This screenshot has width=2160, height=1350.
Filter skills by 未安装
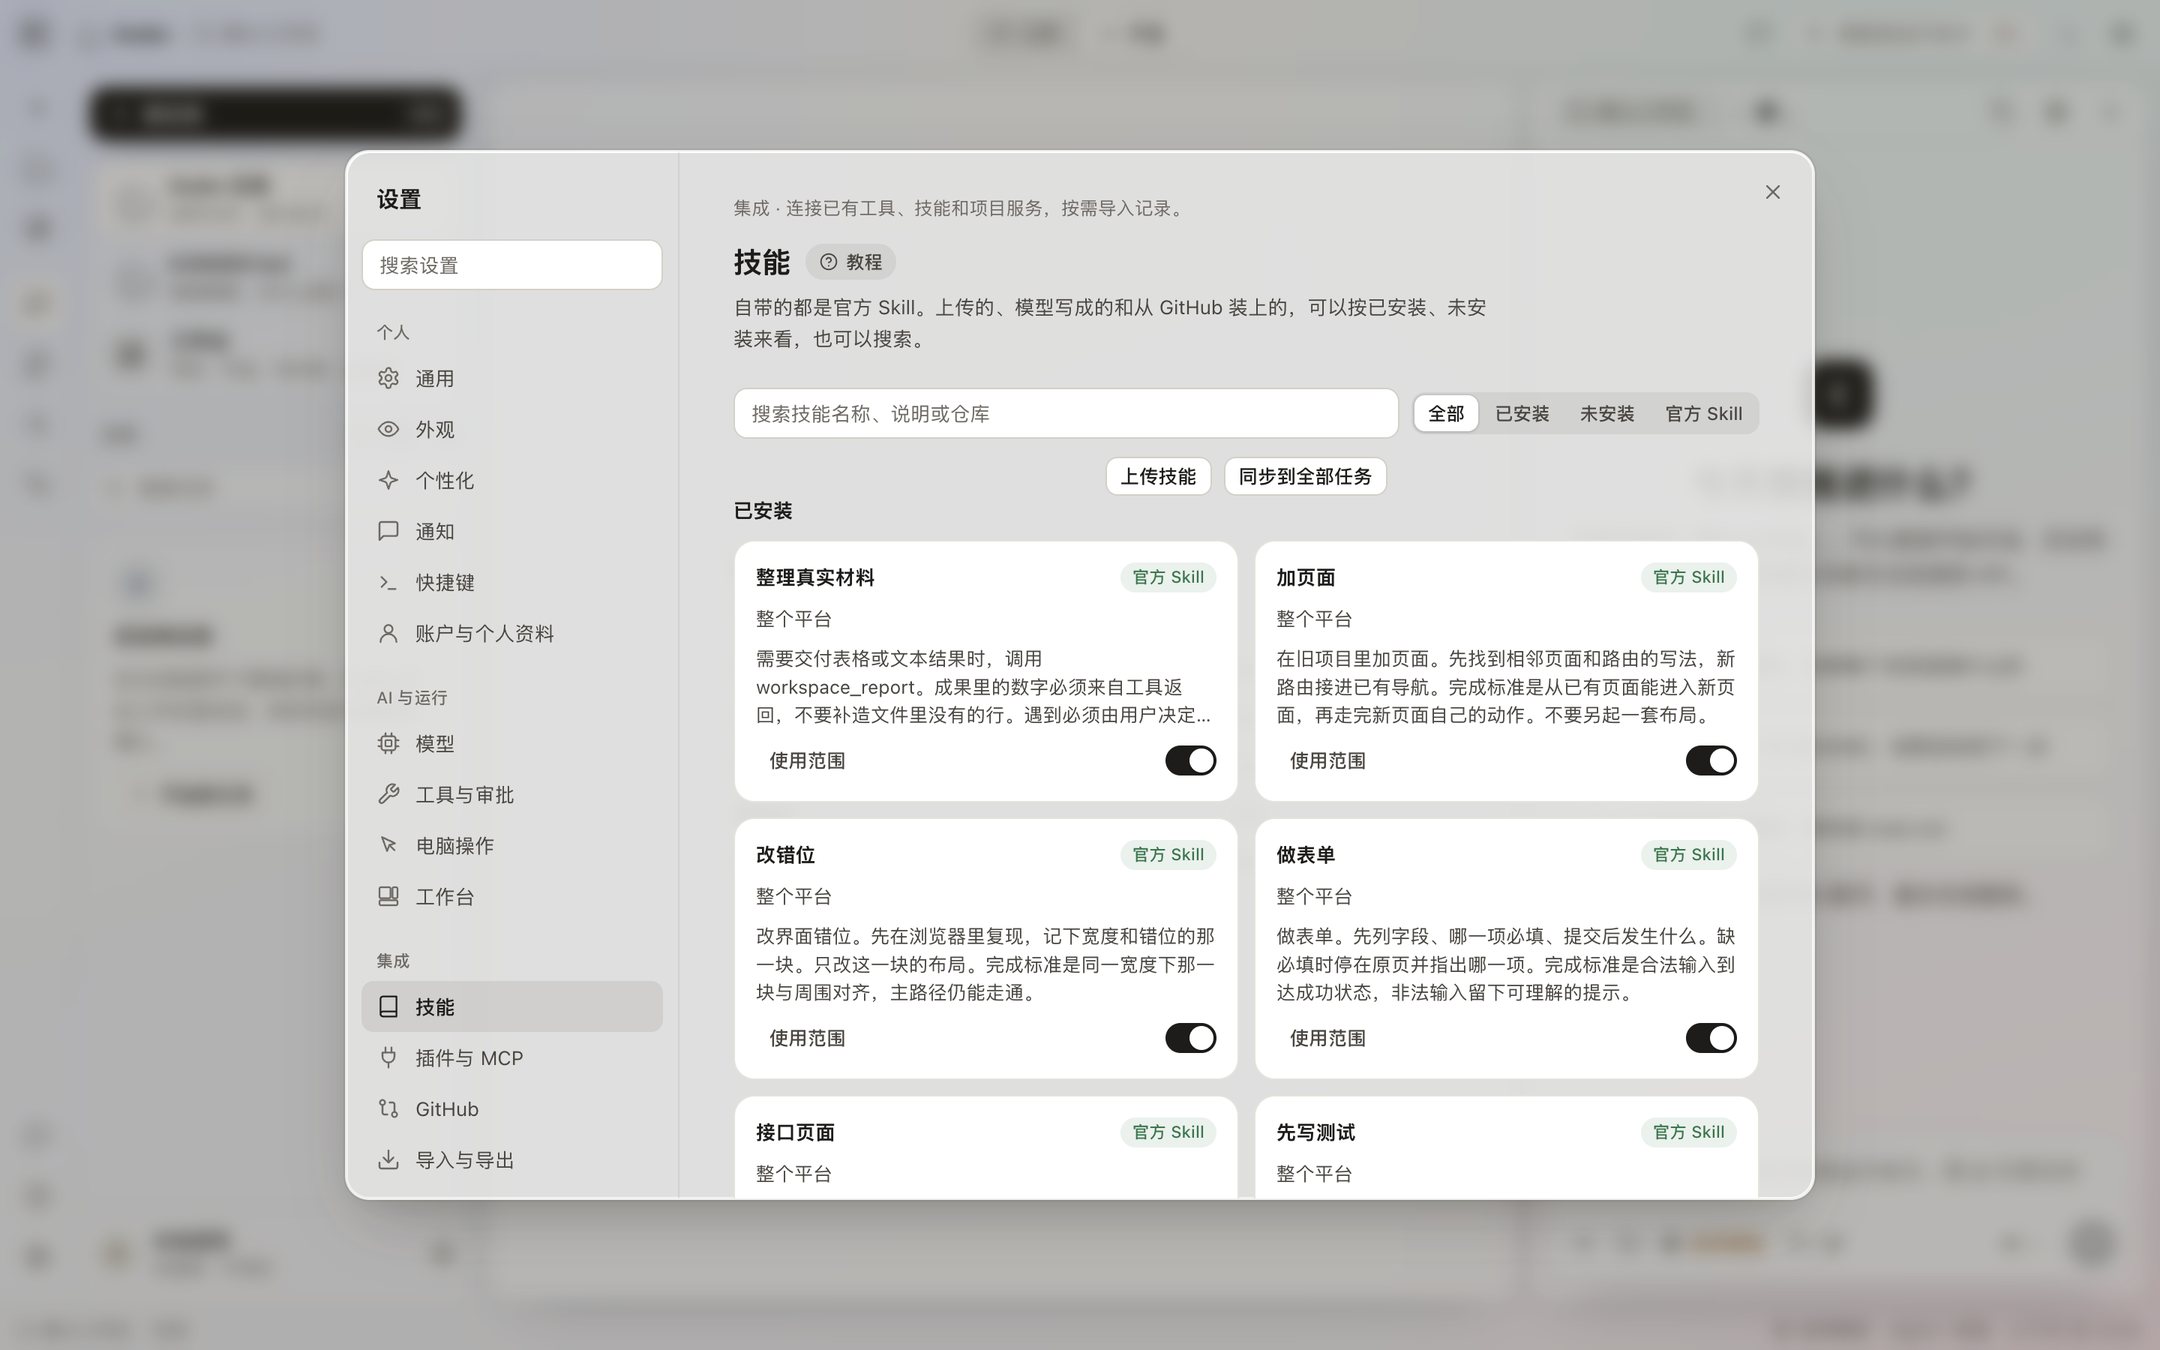click(x=1607, y=413)
